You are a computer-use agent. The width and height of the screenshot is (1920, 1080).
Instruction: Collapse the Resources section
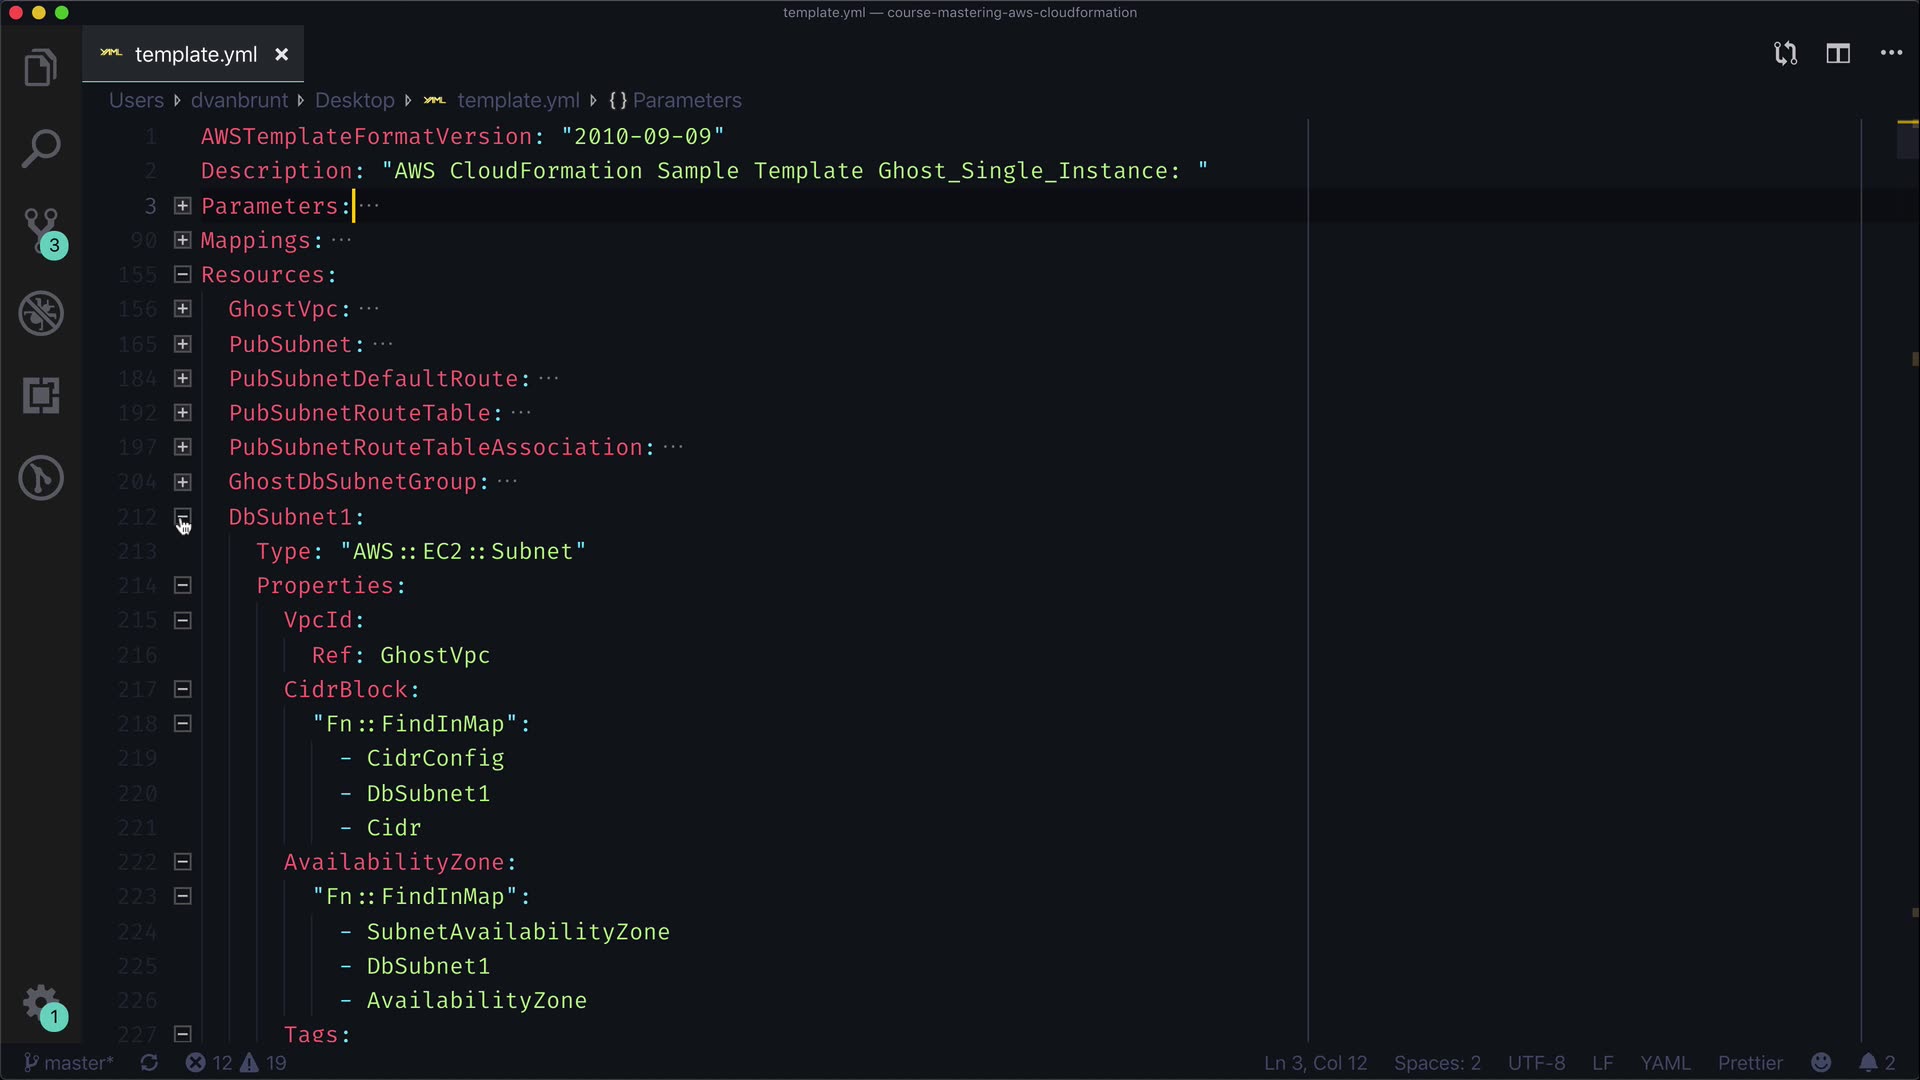coord(183,274)
